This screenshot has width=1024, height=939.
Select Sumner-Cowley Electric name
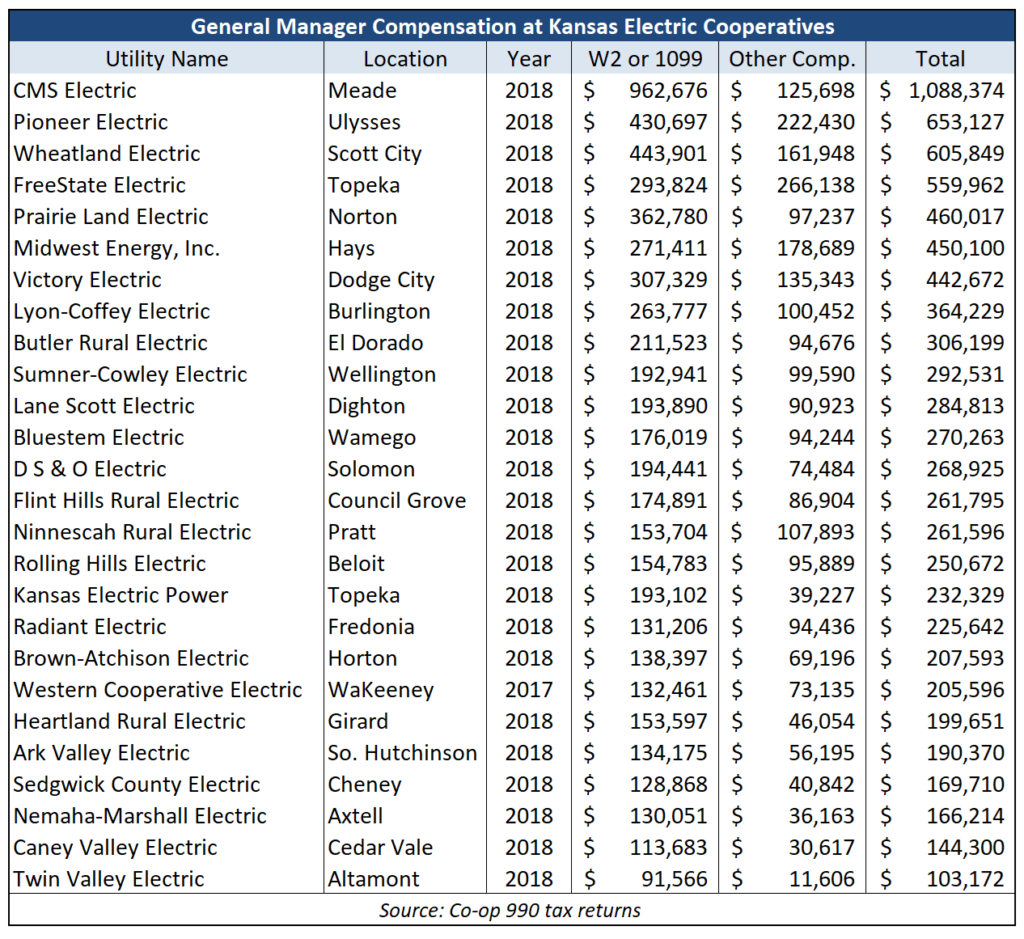coord(131,374)
